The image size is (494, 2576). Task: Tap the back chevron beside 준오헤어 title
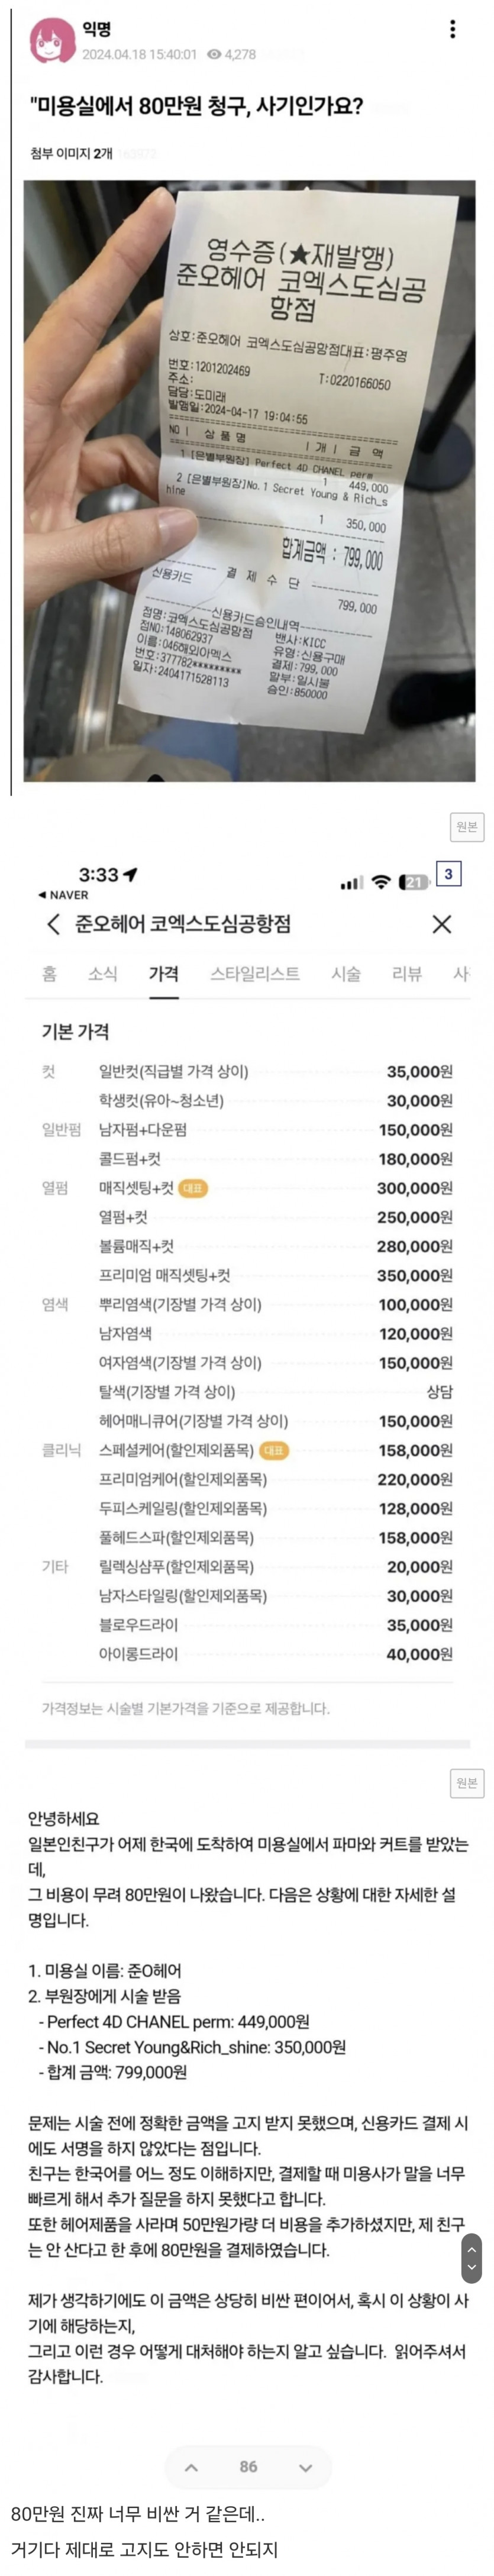53,924
